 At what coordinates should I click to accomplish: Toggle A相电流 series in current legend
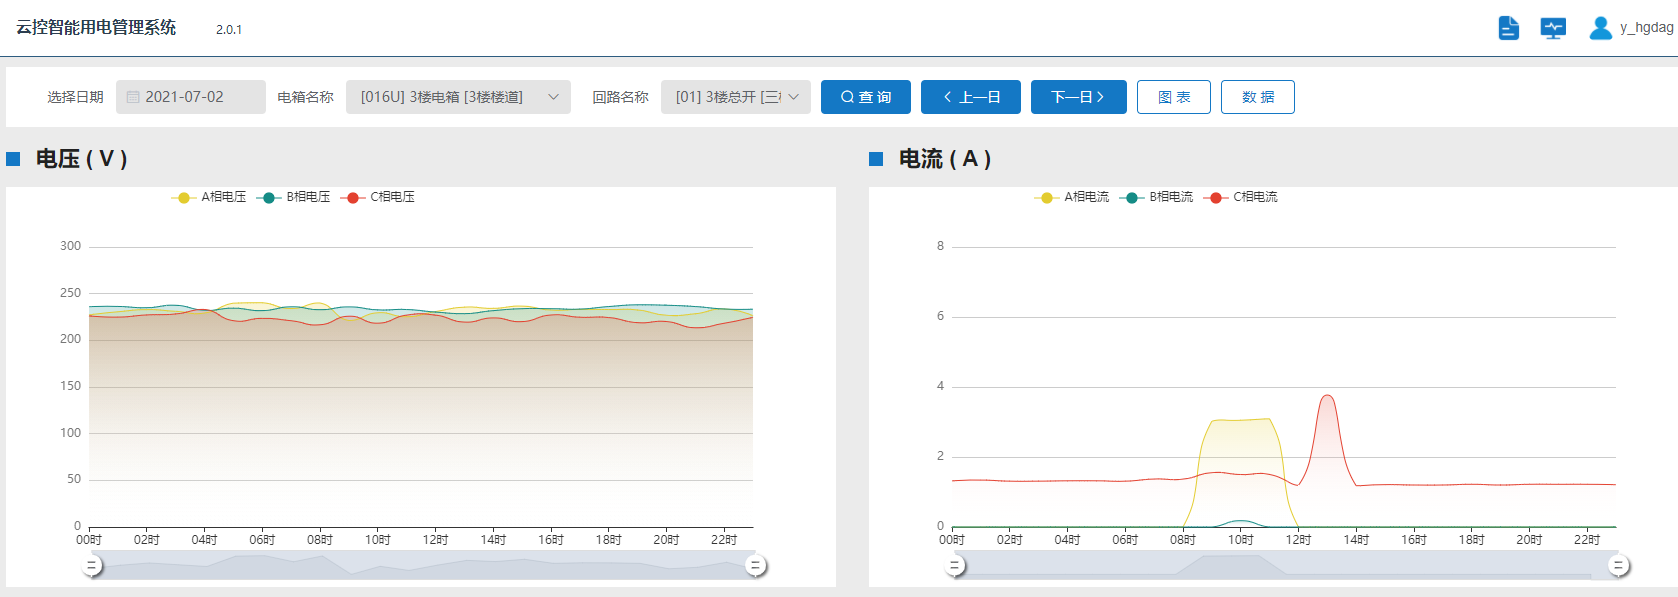pyautogui.click(x=1072, y=197)
